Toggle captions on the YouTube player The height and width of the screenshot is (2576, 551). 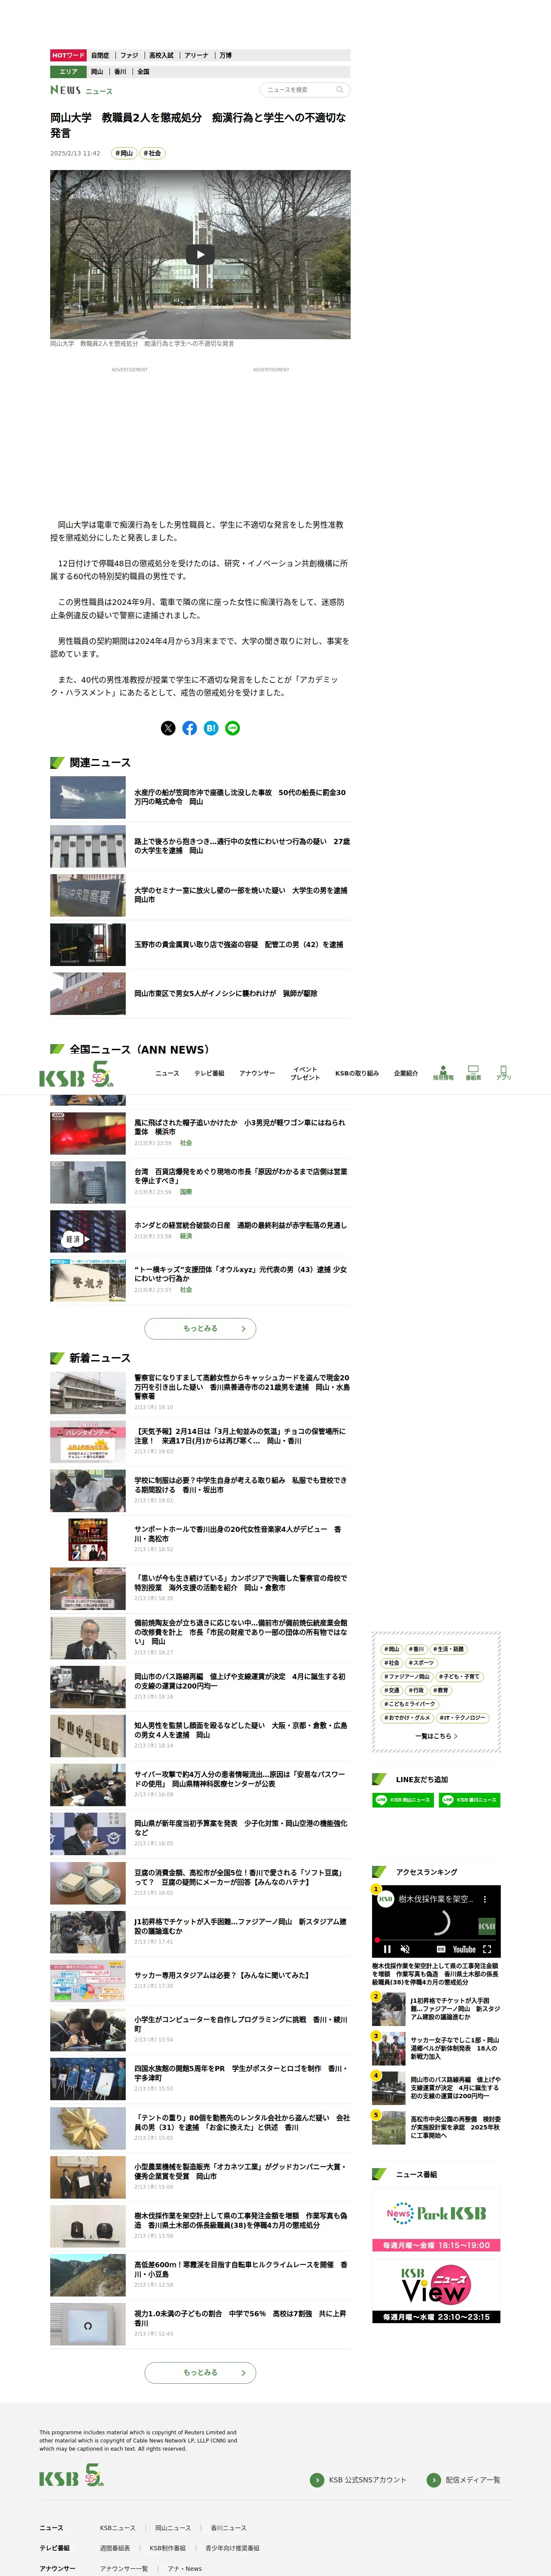(441, 1949)
